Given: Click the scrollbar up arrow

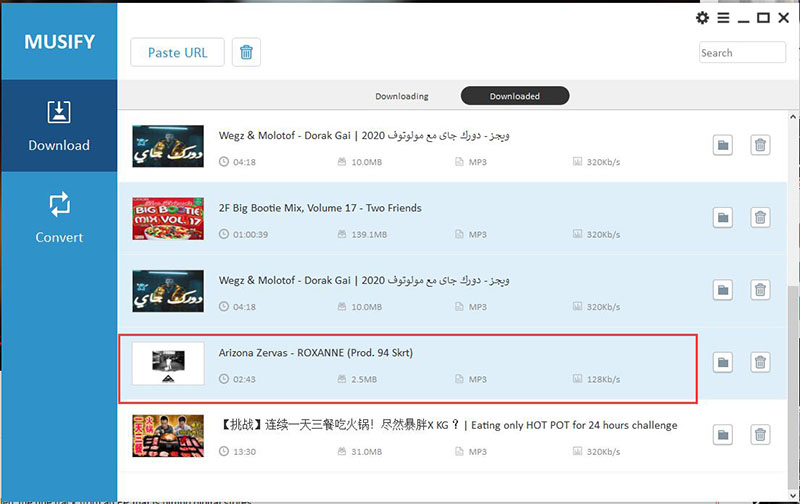Looking at the screenshot, I should coord(793,117).
